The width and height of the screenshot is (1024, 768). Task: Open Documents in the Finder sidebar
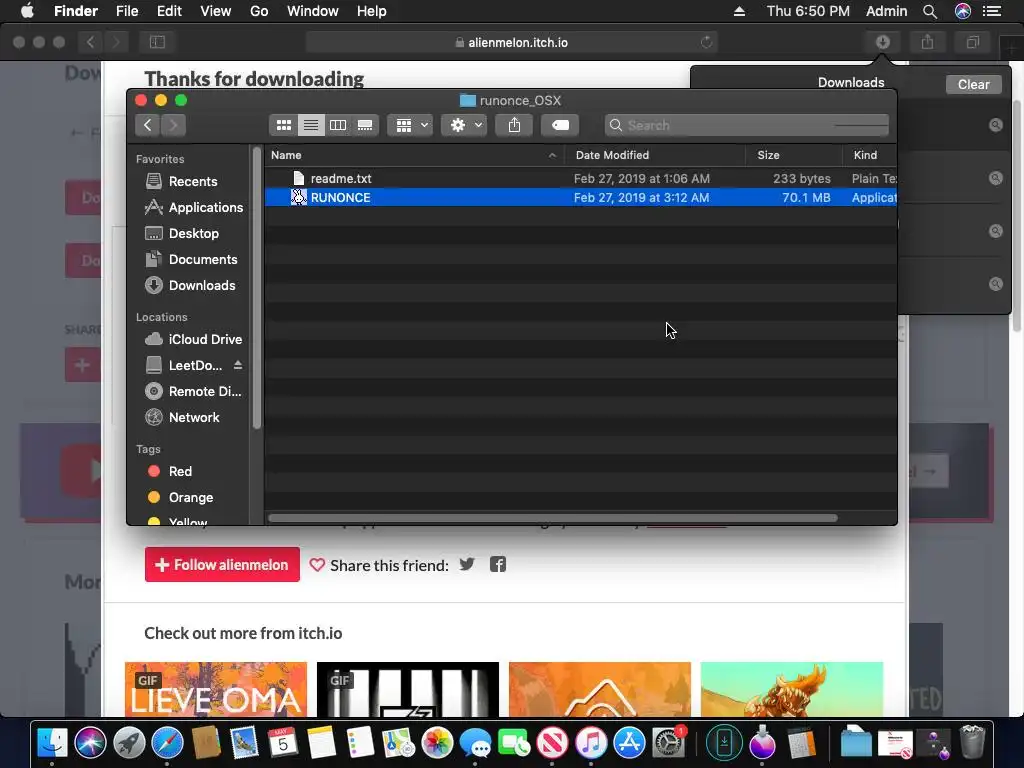pos(191,259)
